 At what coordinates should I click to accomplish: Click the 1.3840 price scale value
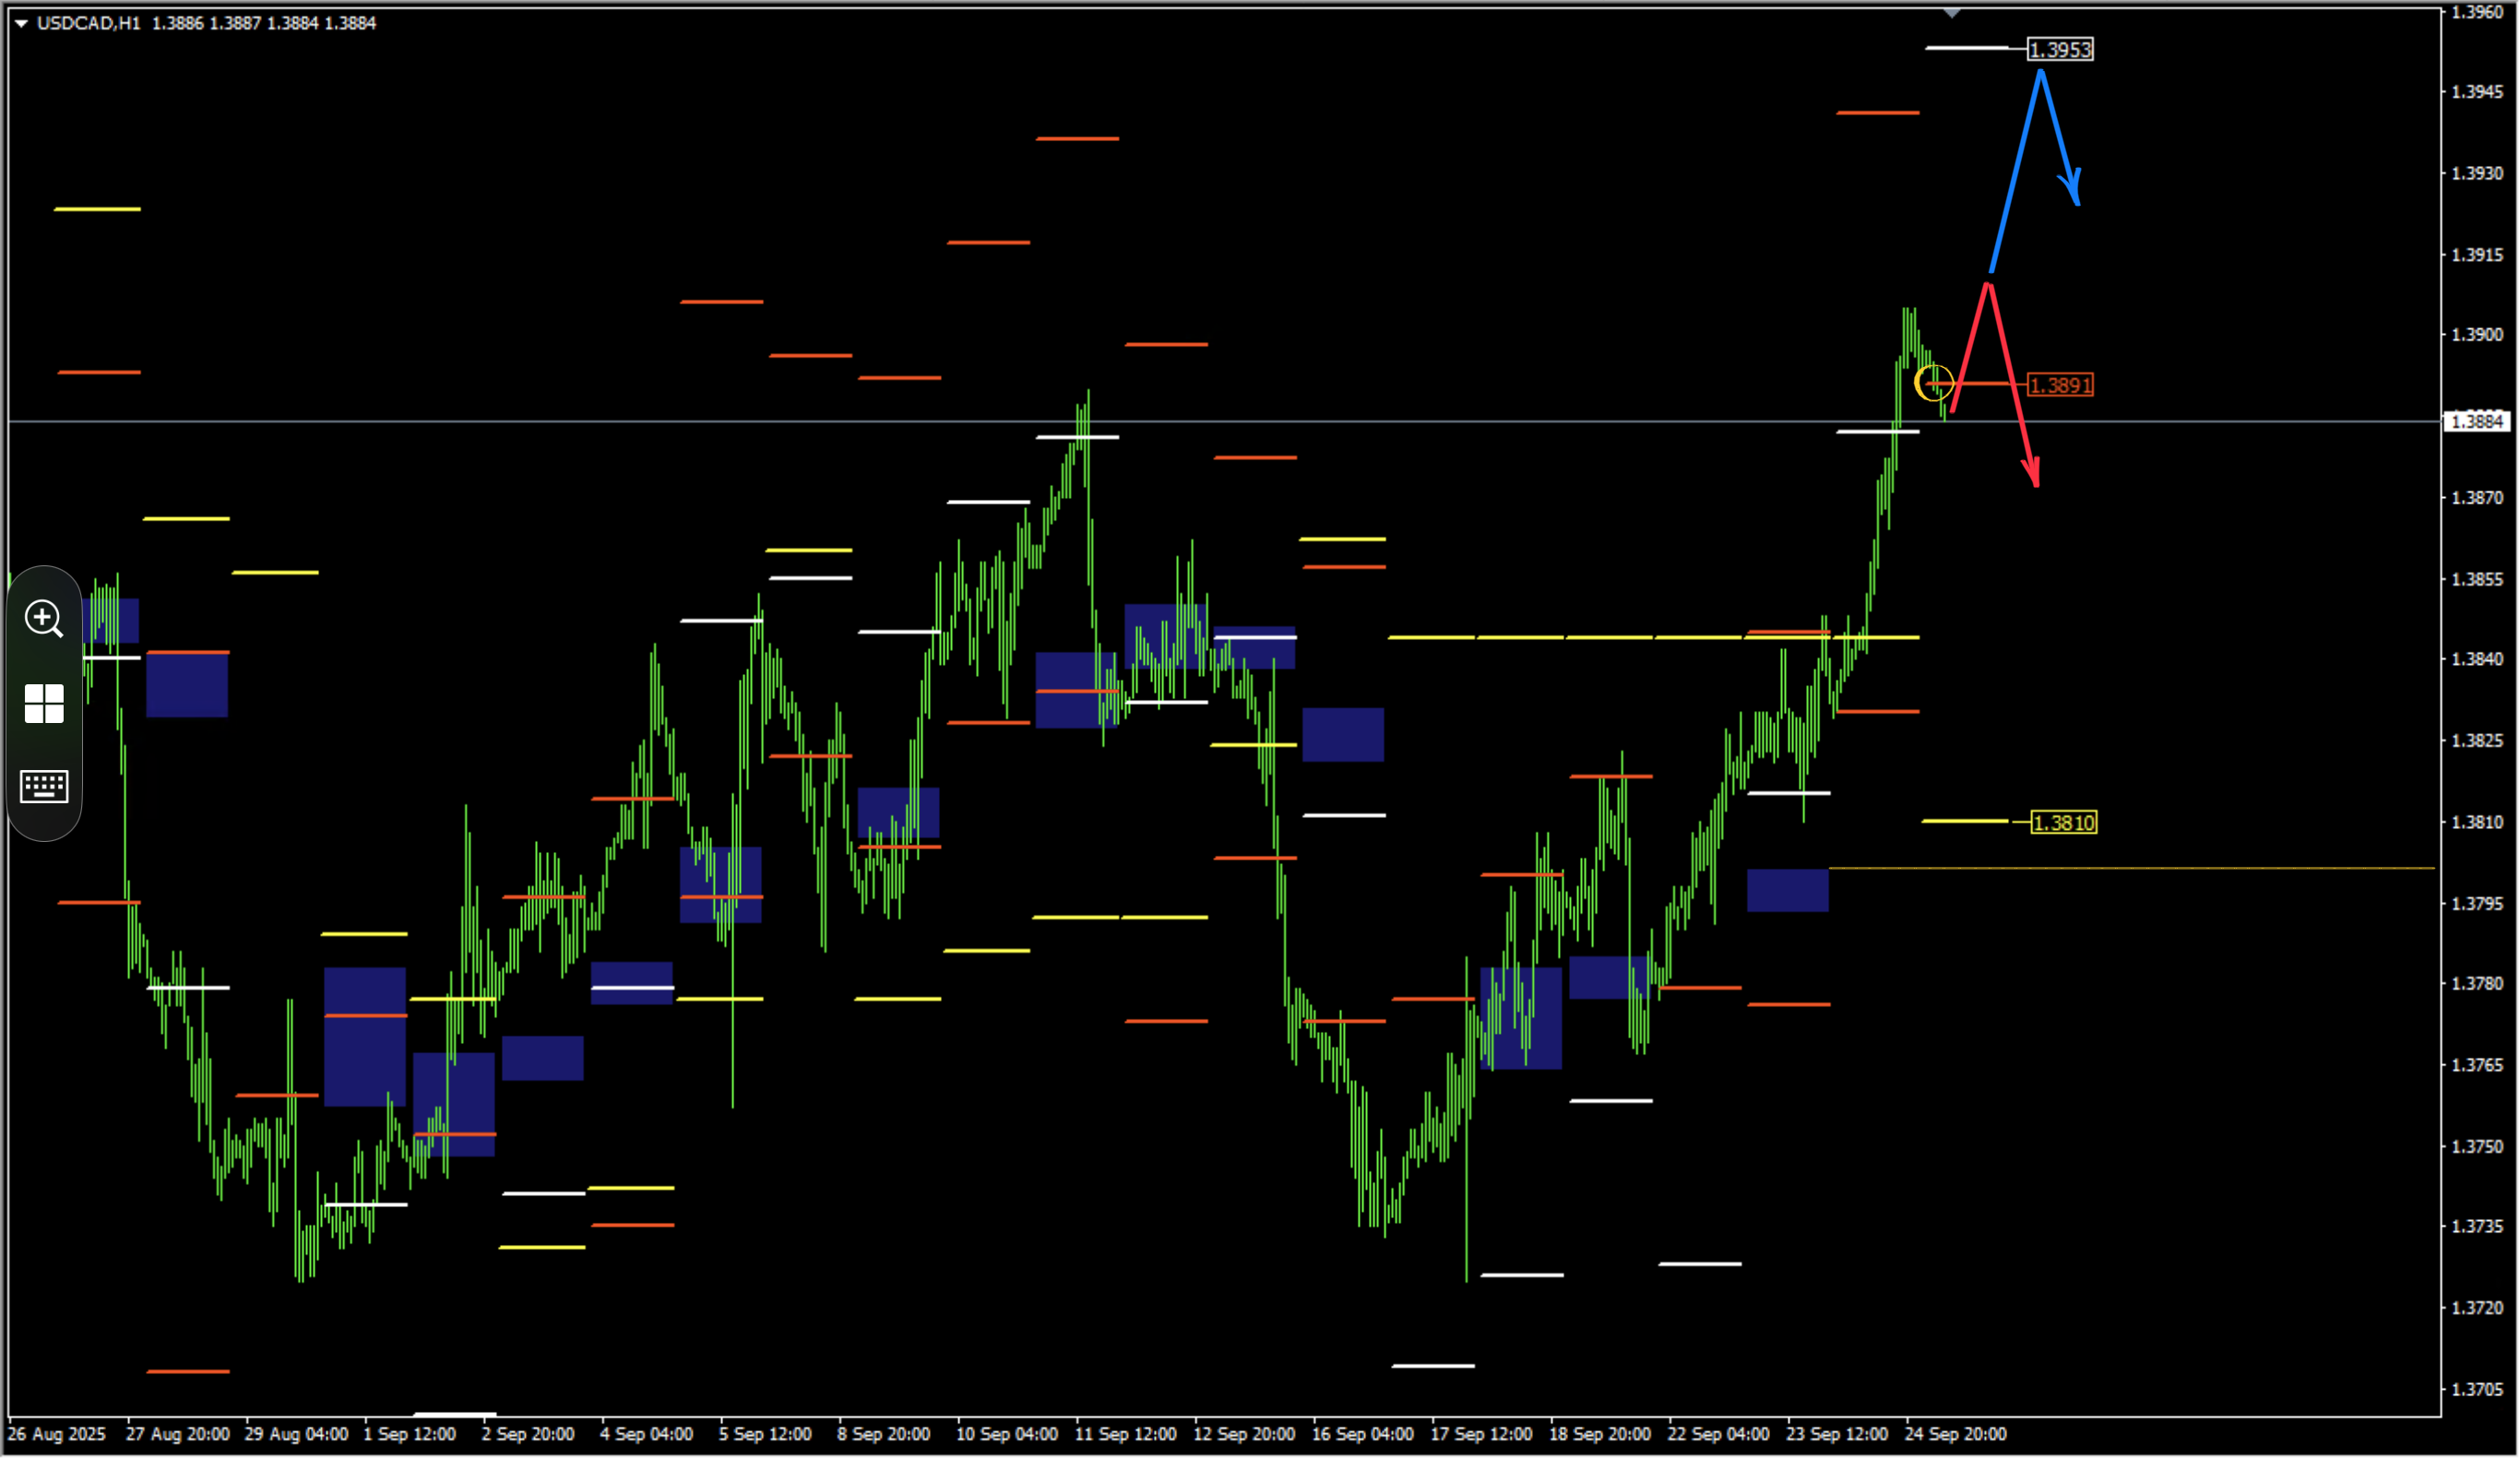point(2478,659)
